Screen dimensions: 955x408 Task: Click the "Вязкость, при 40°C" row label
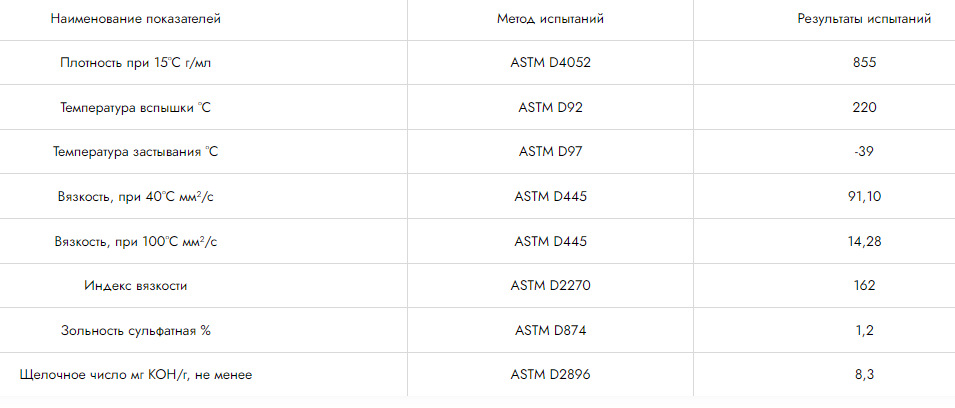136,197
